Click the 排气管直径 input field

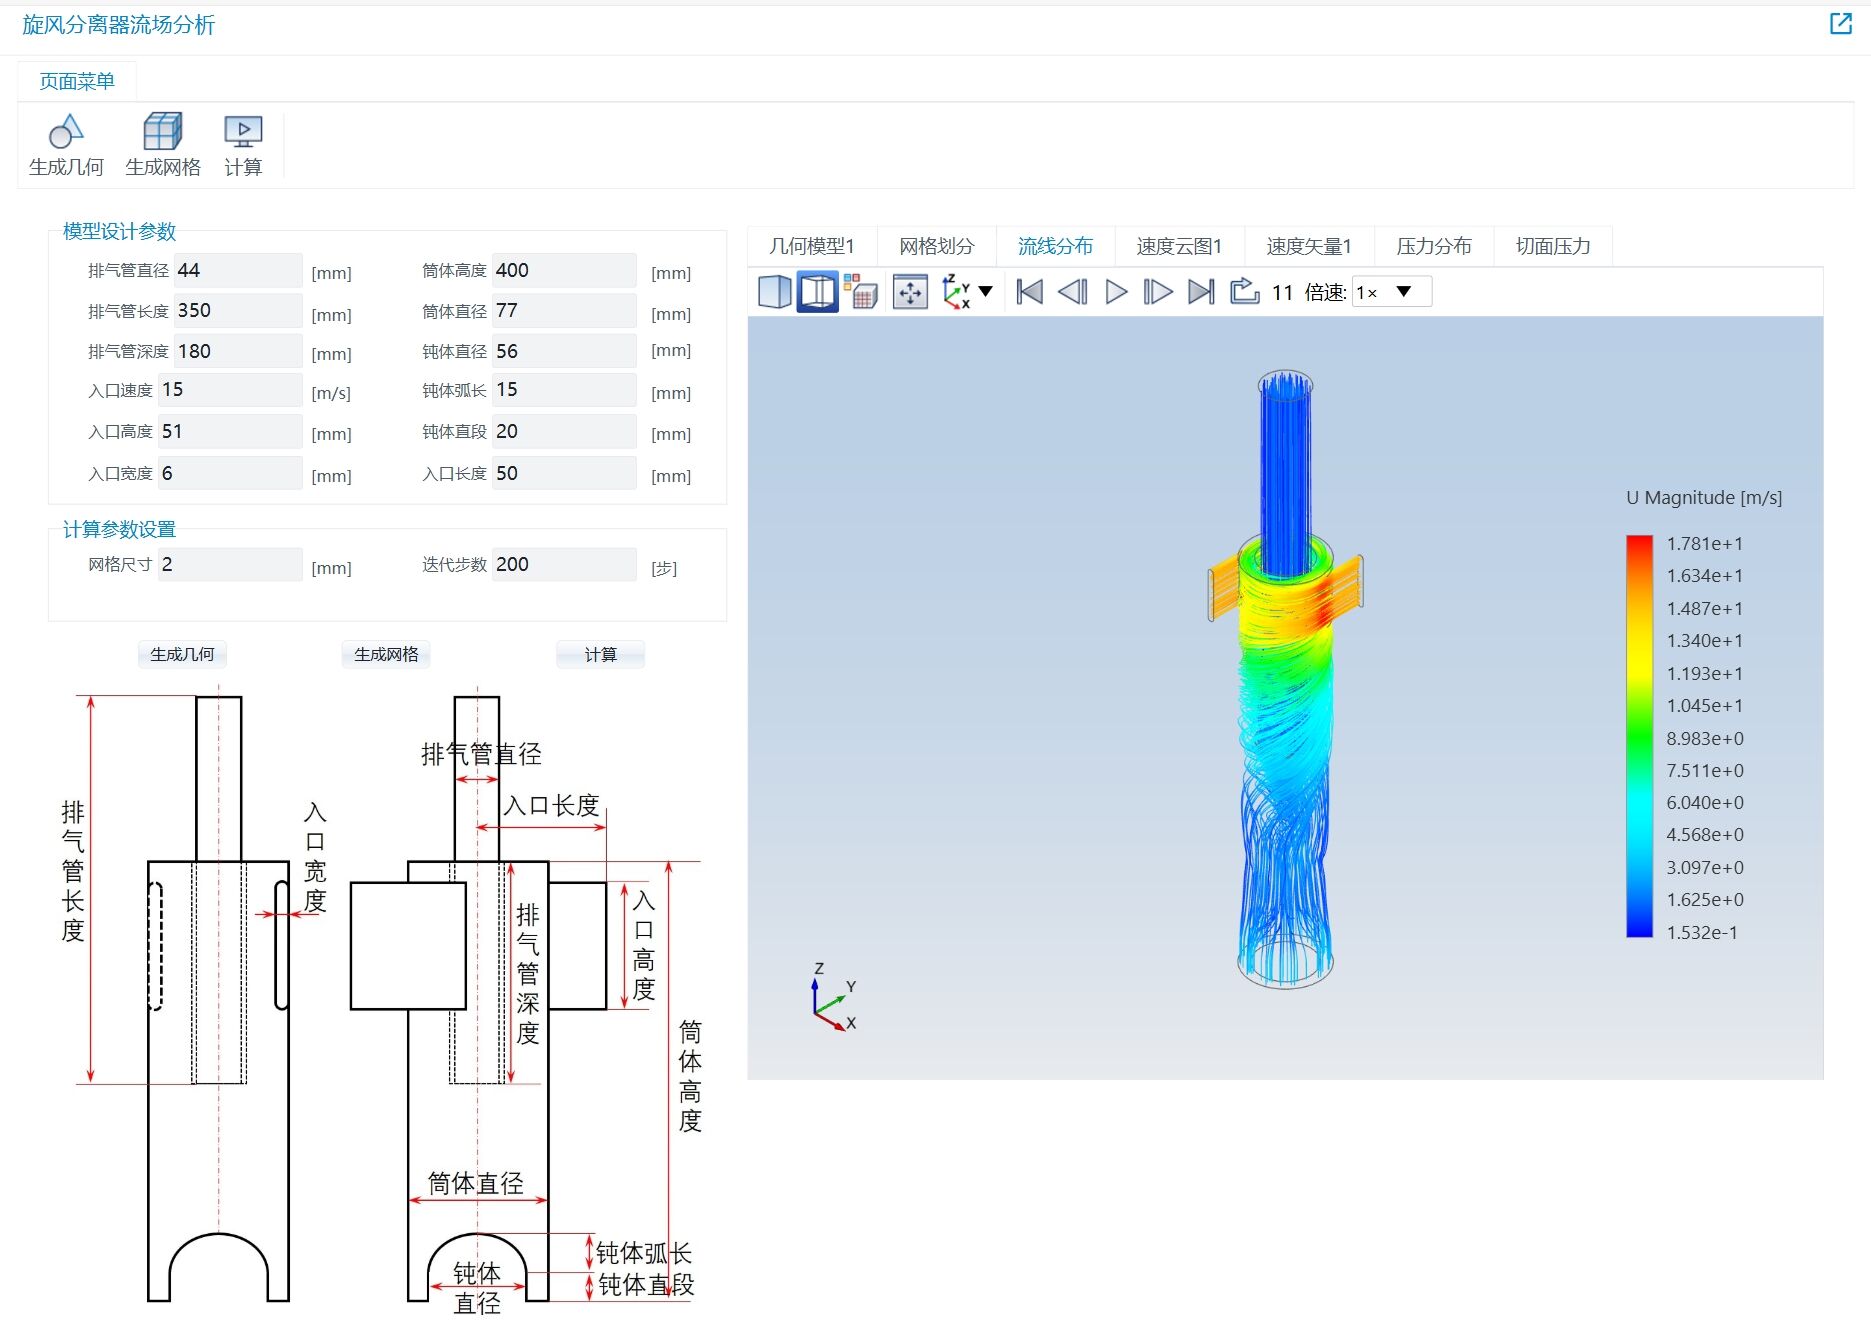(x=238, y=270)
